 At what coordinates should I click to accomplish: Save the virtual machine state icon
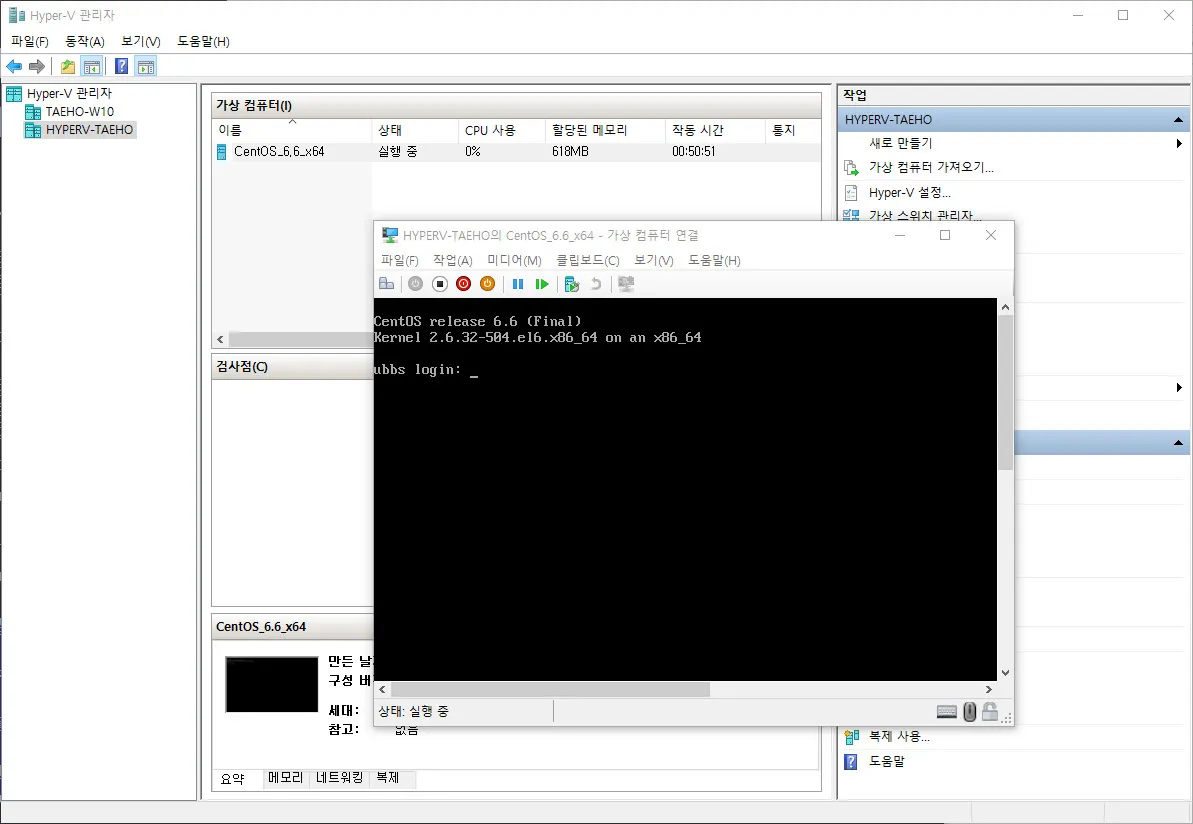click(487, 284)
